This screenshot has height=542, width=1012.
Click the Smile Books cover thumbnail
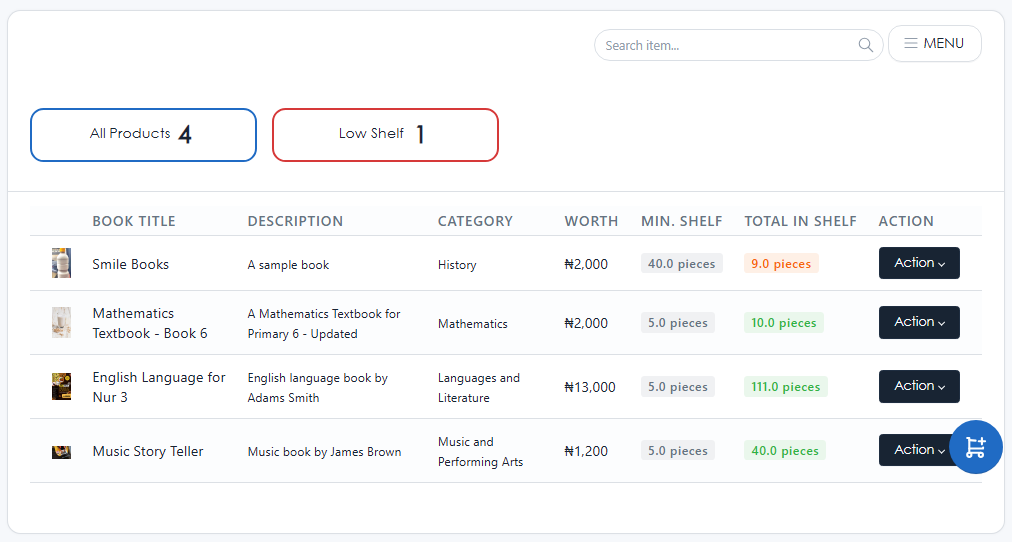[61, 264]
